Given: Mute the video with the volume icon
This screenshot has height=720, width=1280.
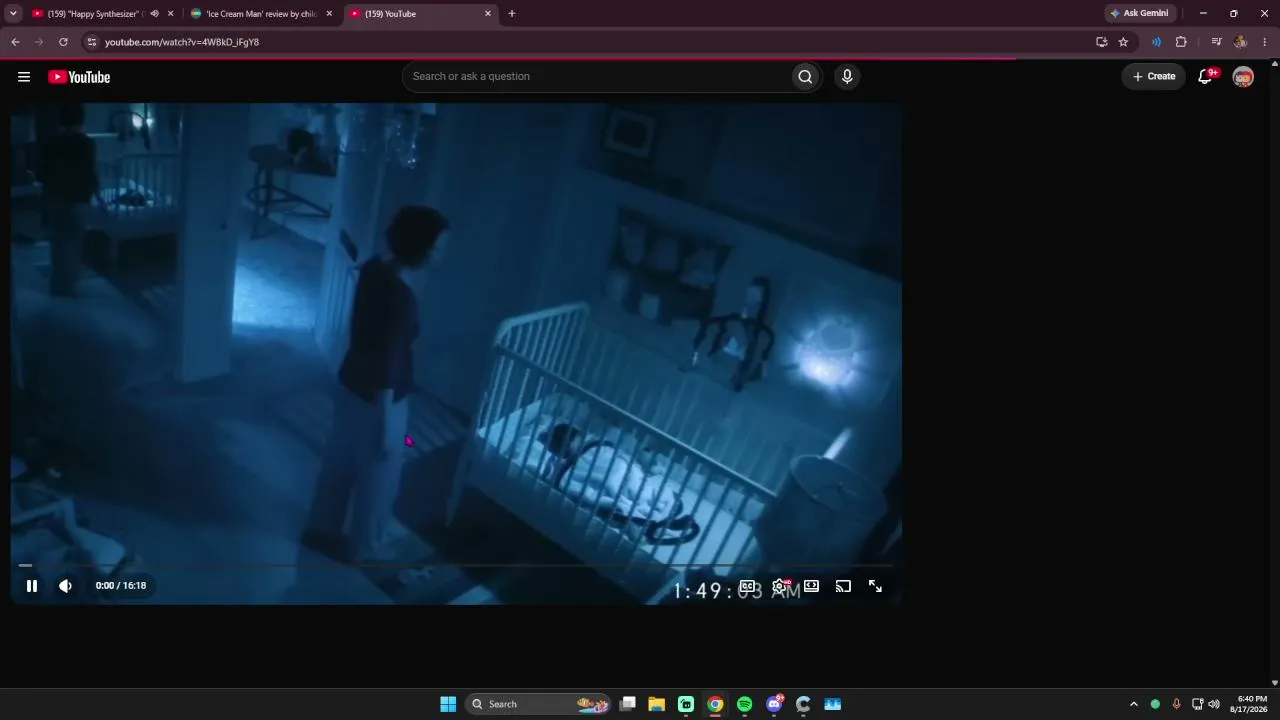Looking at the screenshot, I should pyautogui.click(x=66, y=586).
